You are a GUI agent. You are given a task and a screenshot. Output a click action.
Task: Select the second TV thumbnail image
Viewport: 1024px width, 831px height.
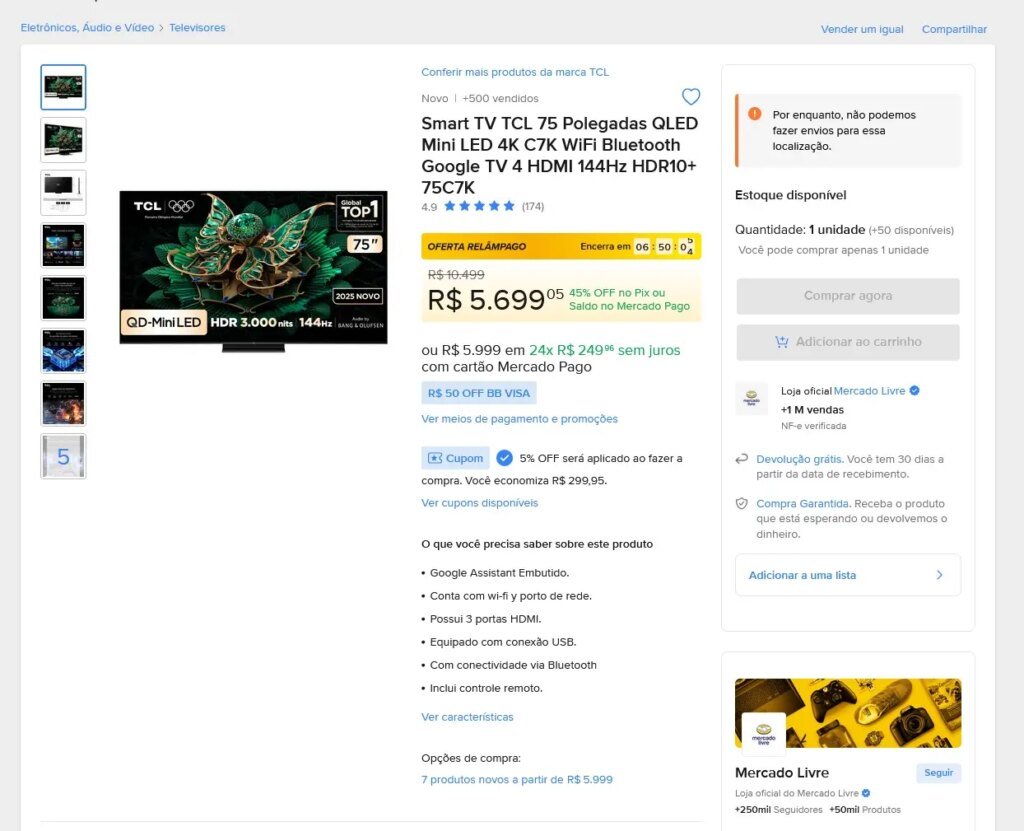click(x=63, y=140)
